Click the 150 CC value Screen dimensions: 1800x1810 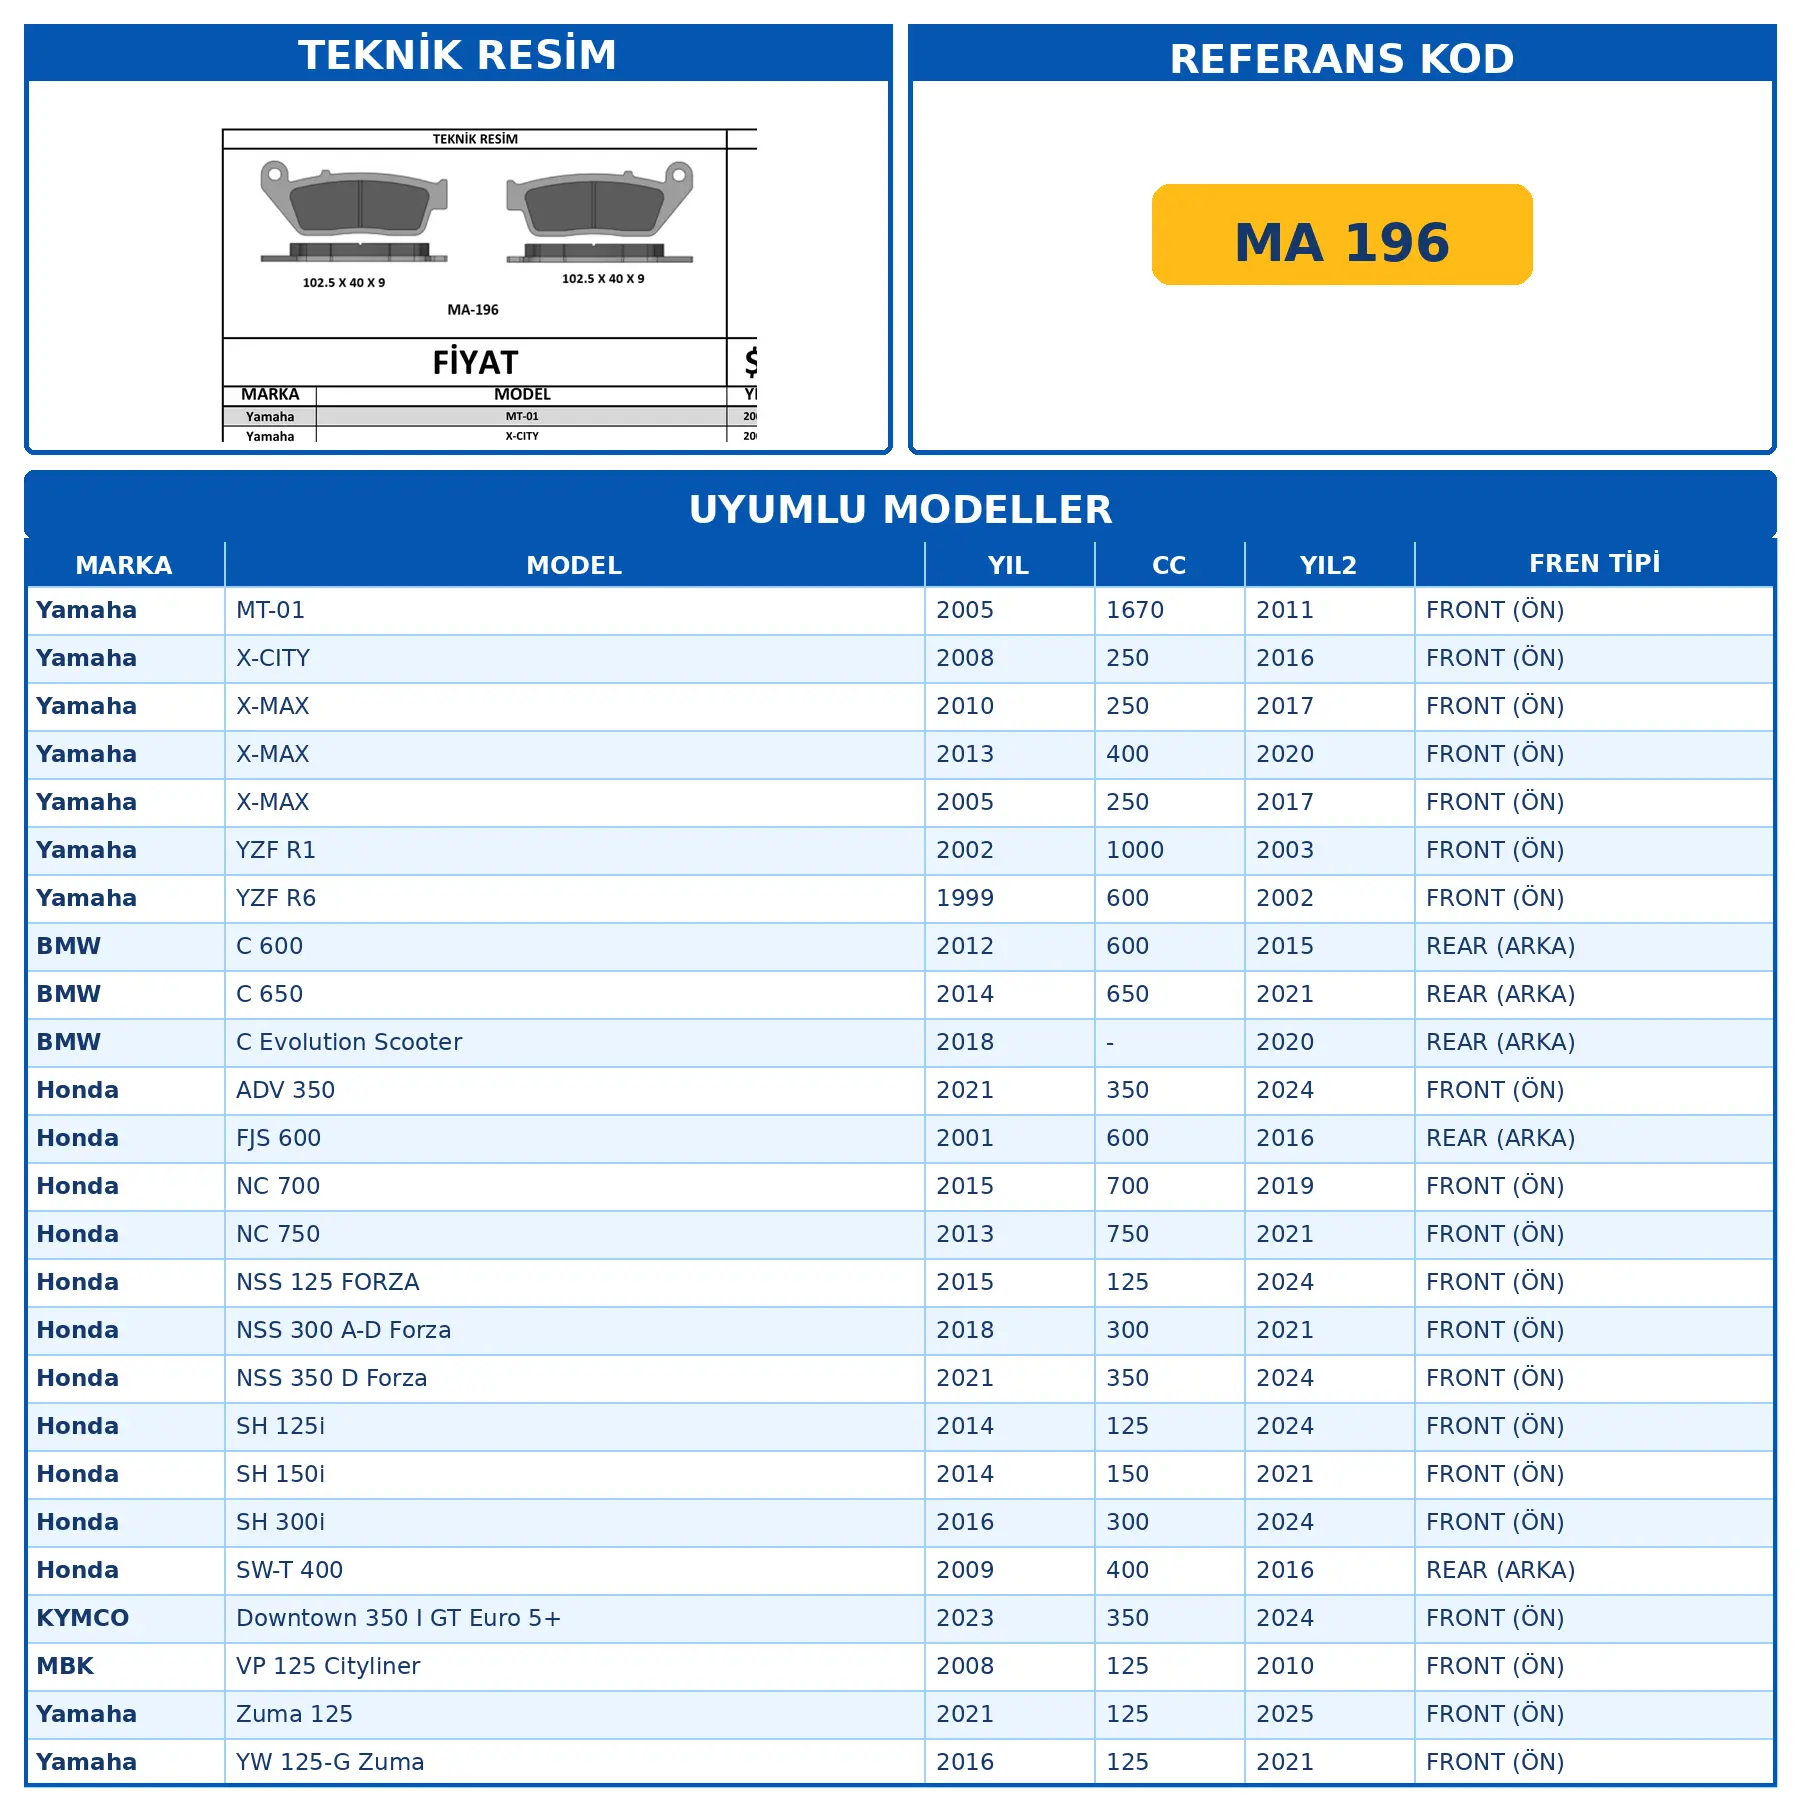(x=1127, y=1474)
